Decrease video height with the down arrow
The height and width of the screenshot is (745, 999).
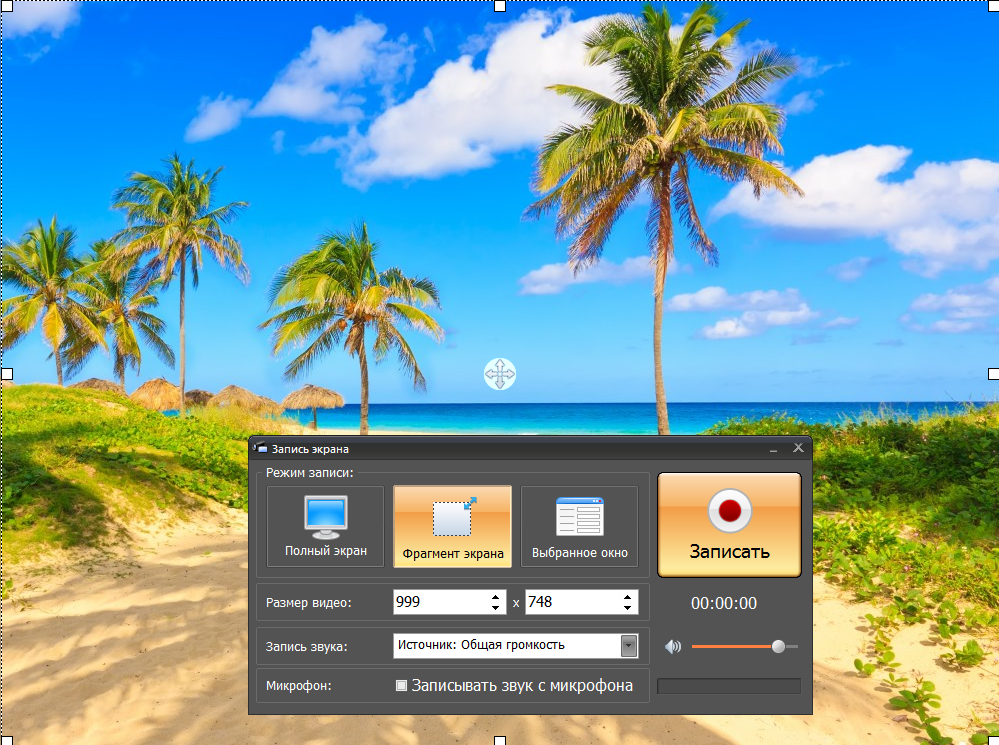(x=627, y=608)
